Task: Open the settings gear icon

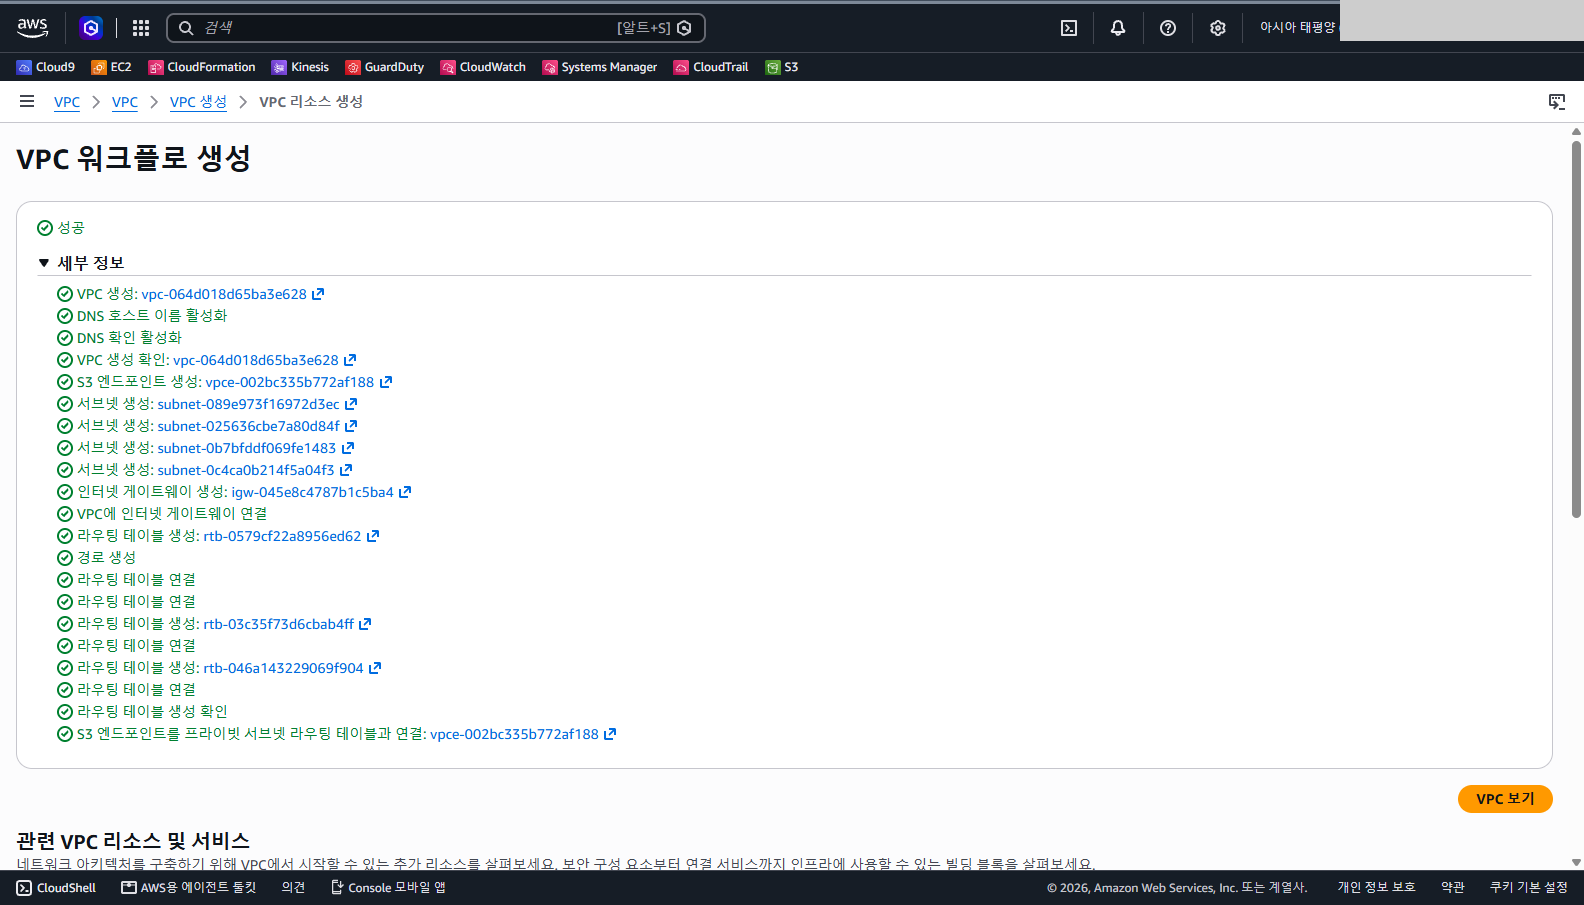Action: pyautogui.click(x=1217, y=28)
